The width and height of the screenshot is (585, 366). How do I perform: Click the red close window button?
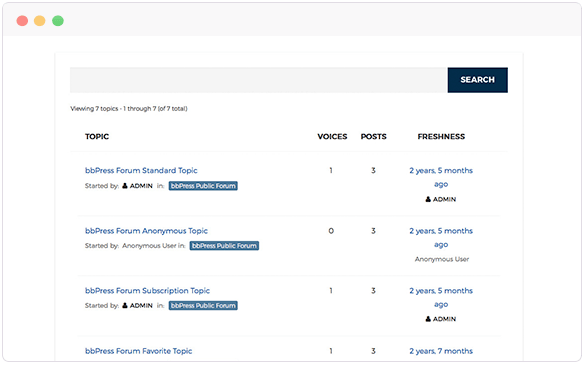click(22, 21)
